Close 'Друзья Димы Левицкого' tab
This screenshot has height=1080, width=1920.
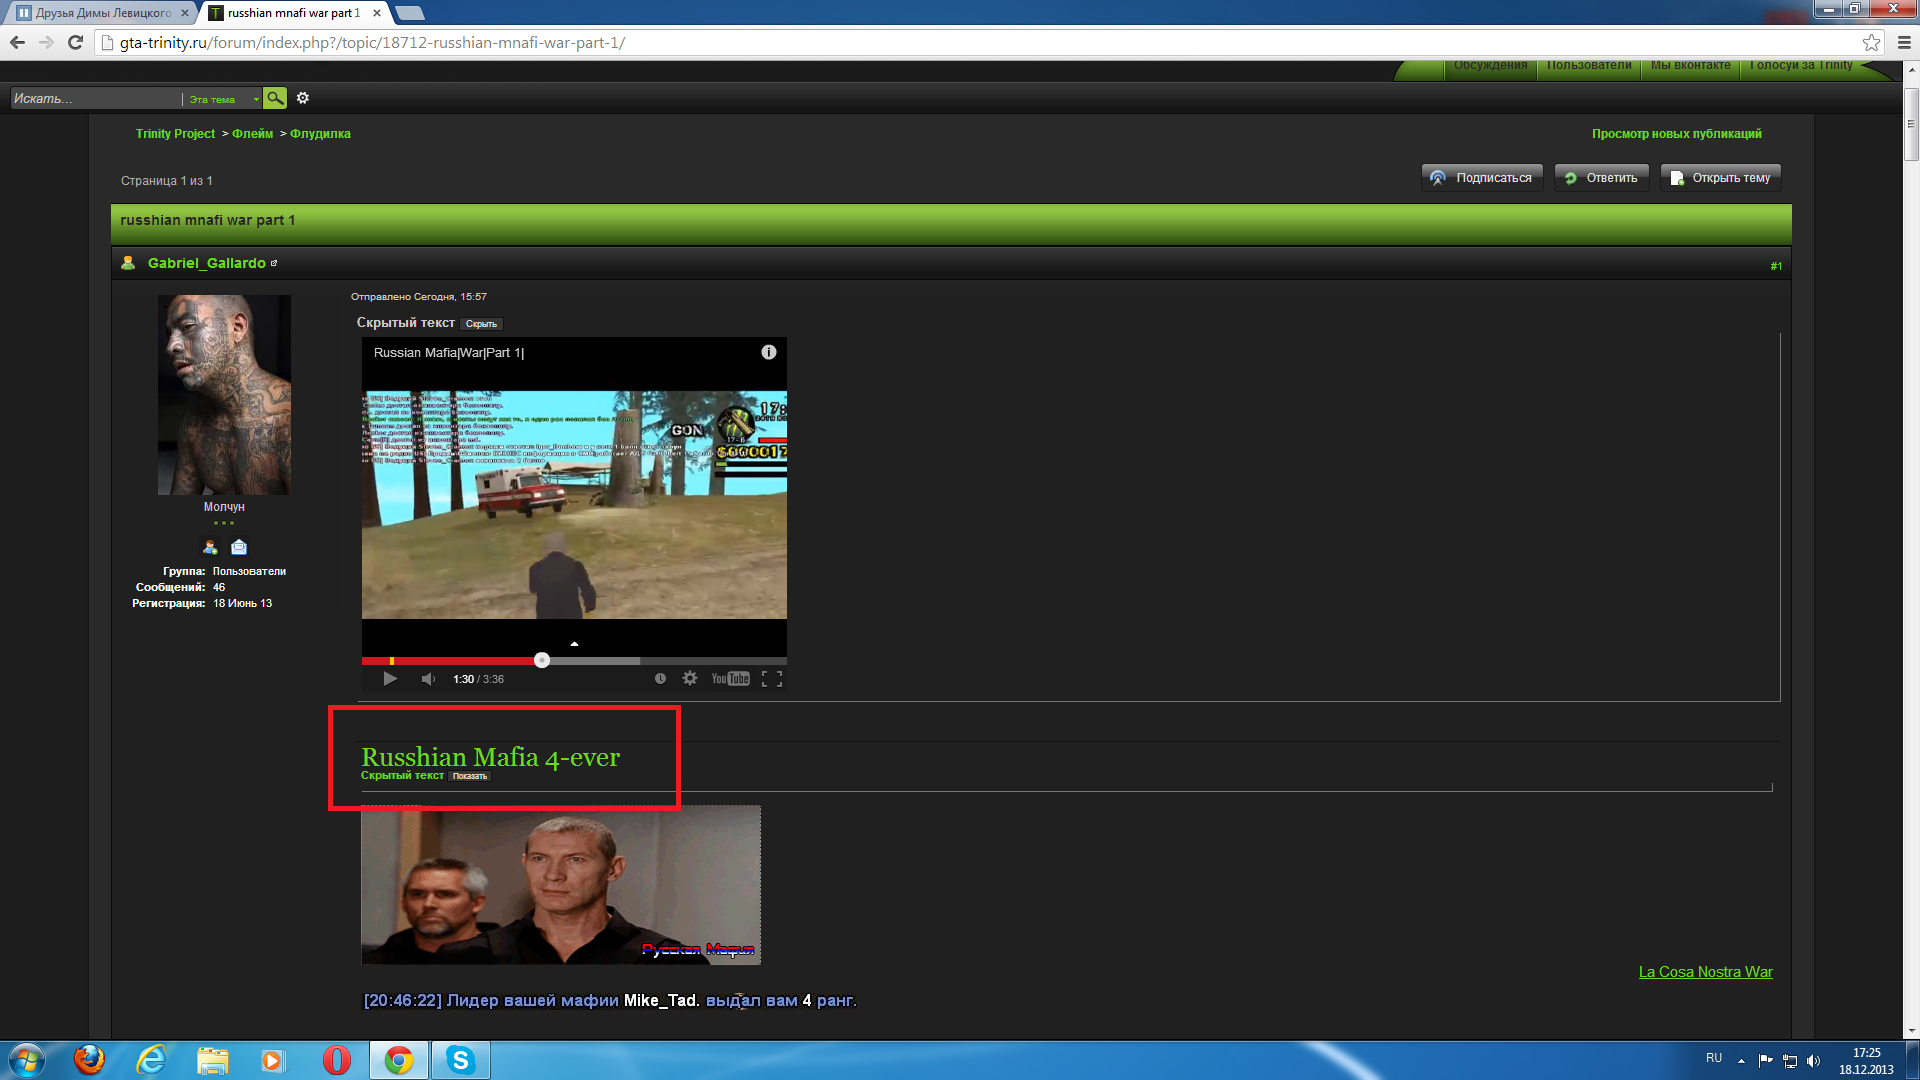tap(185, 13)
